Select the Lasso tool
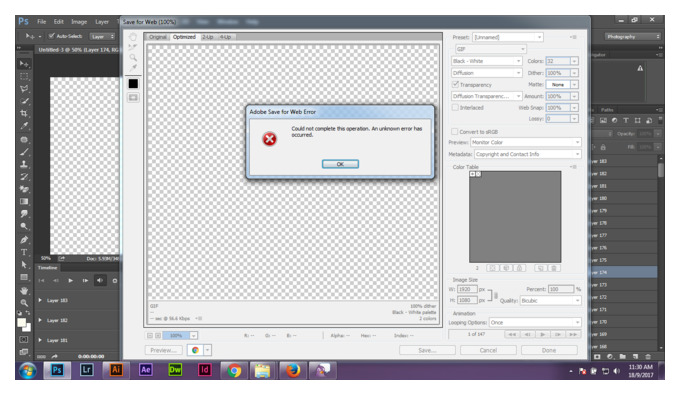Image resolution: width=680 pixels, height=395 pixels. coord(24,88)
